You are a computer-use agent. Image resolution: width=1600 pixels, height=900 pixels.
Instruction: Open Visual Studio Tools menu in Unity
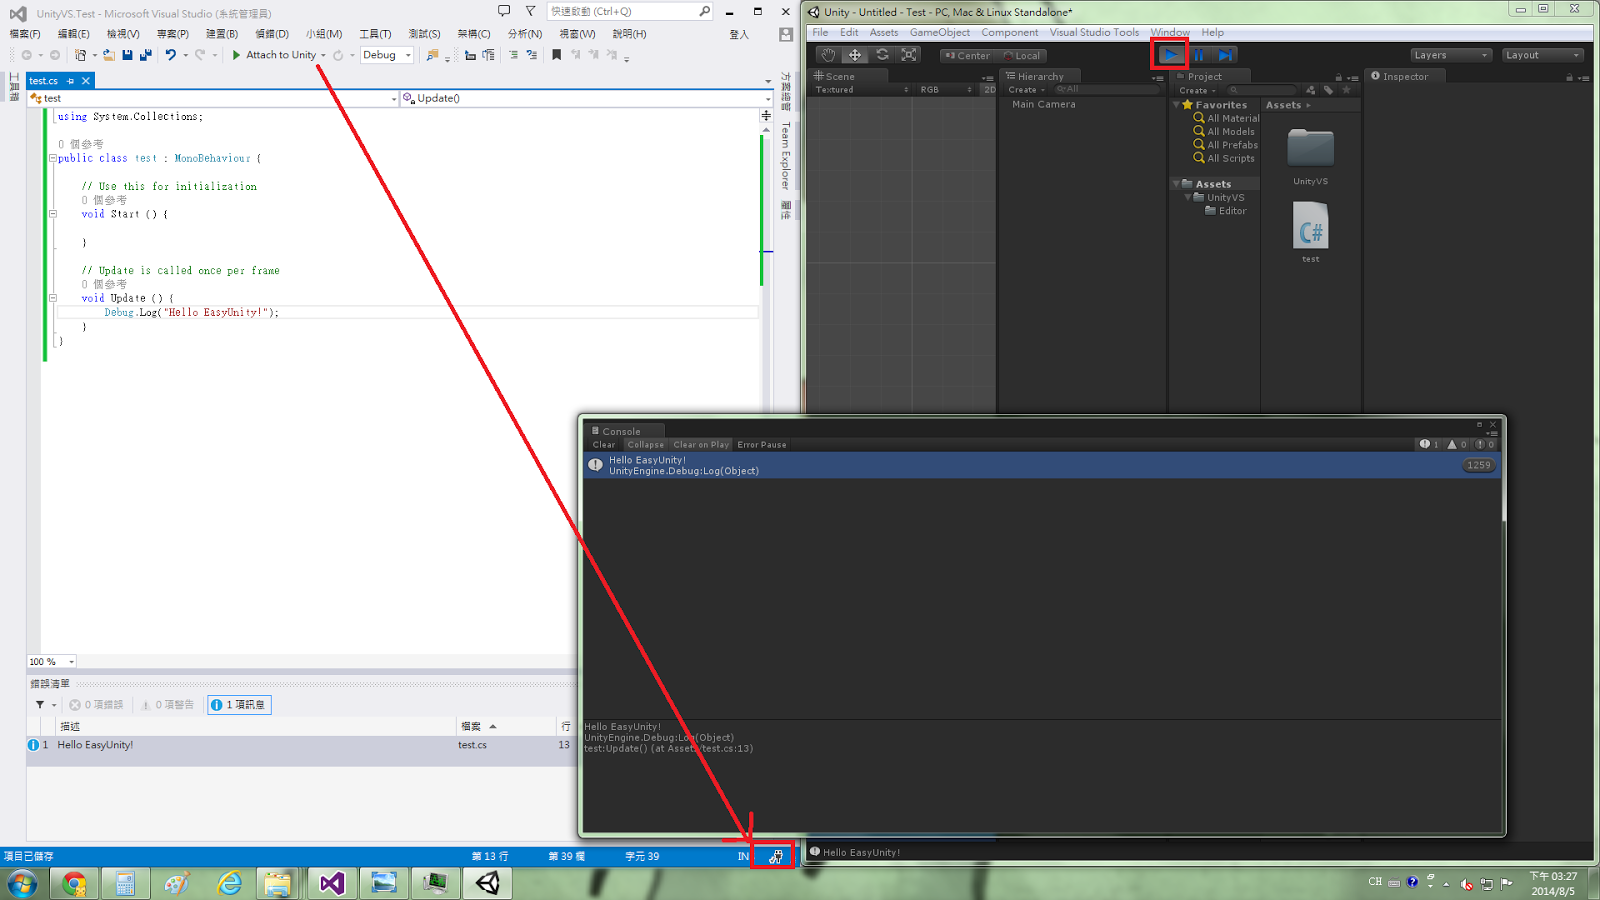pos(1094,32)
